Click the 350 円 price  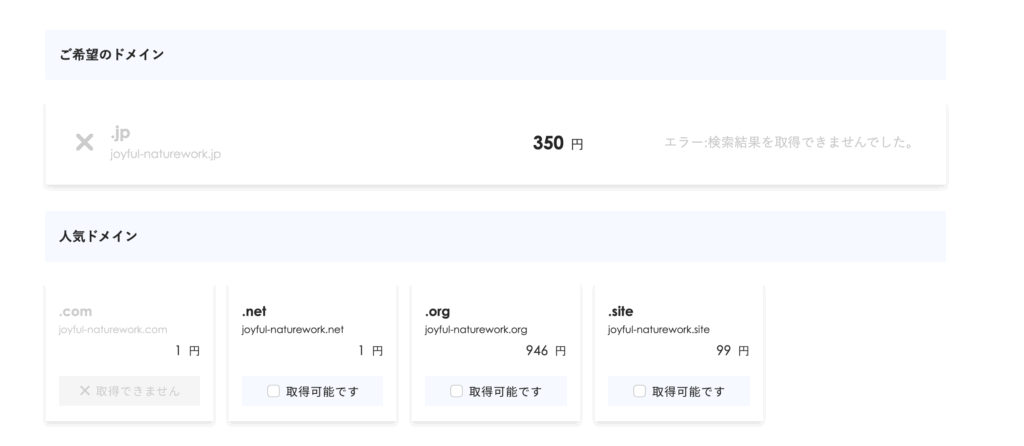[x=557, y=144]
